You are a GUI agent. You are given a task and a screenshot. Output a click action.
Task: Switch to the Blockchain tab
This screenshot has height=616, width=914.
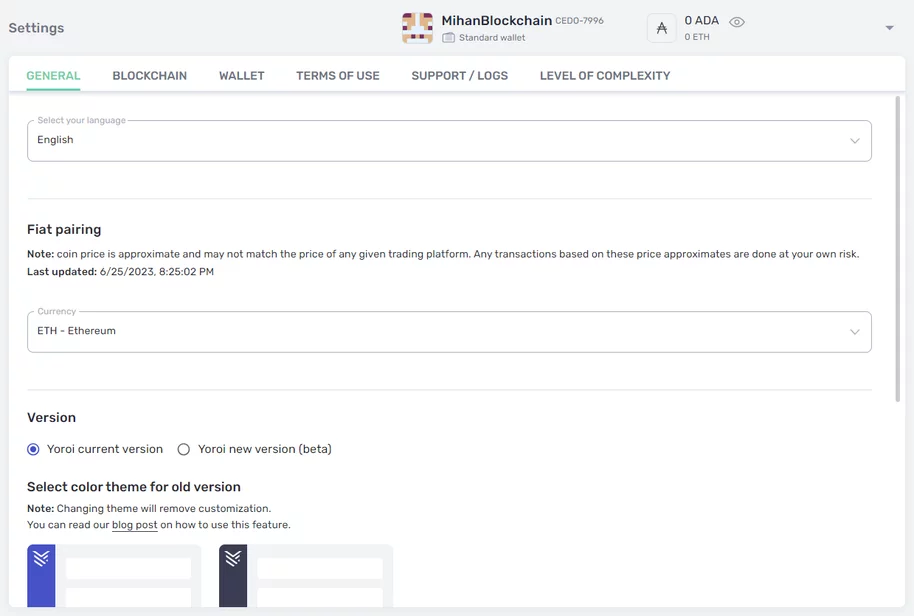[x=149, y=76]
